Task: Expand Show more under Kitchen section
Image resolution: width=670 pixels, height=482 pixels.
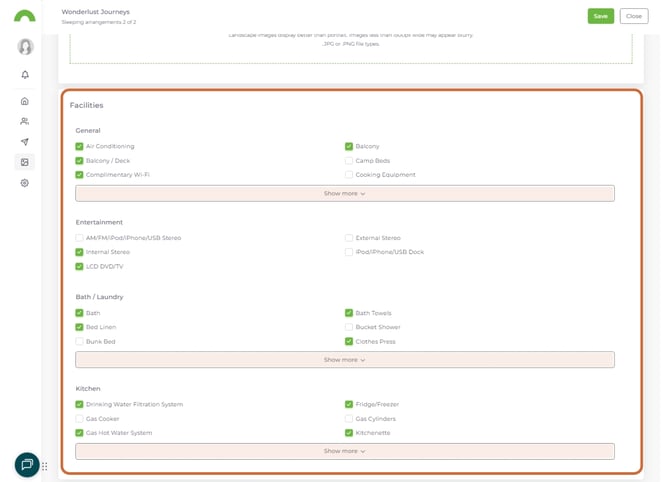Action: tap(344, 451)
